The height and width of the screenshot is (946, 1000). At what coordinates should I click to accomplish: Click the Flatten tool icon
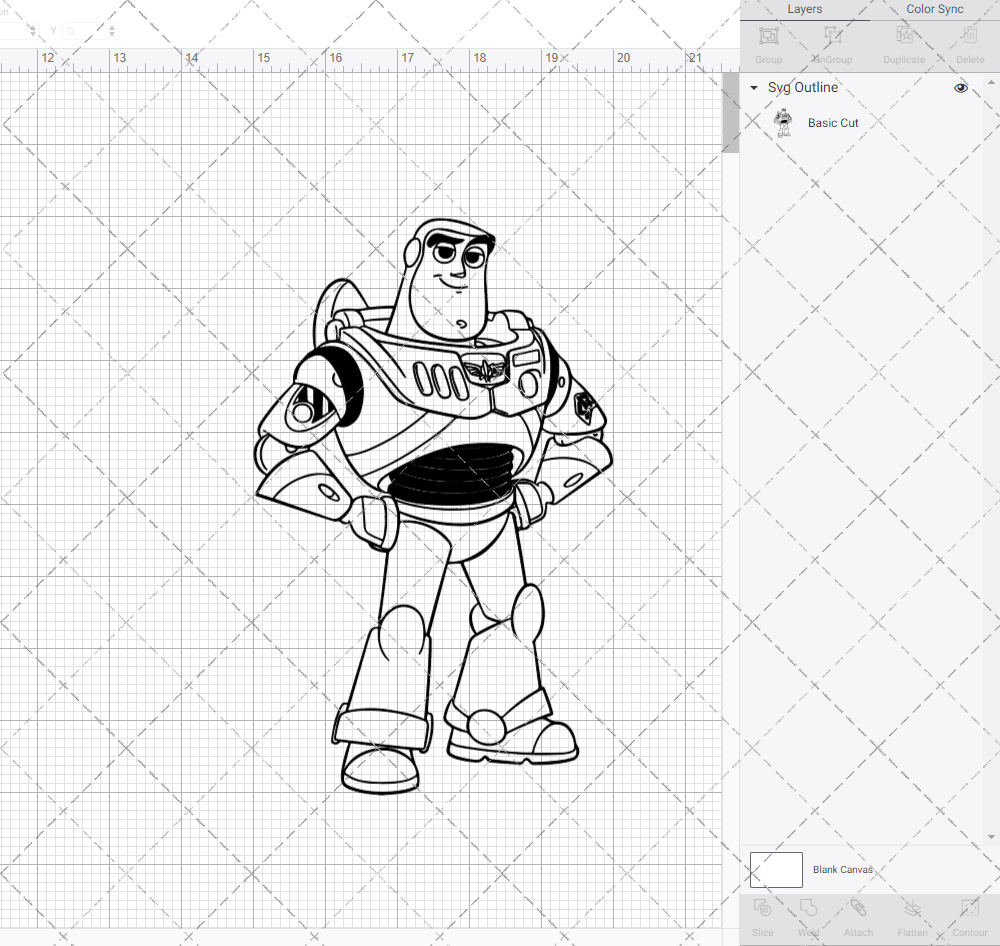[x=912, y=908]
